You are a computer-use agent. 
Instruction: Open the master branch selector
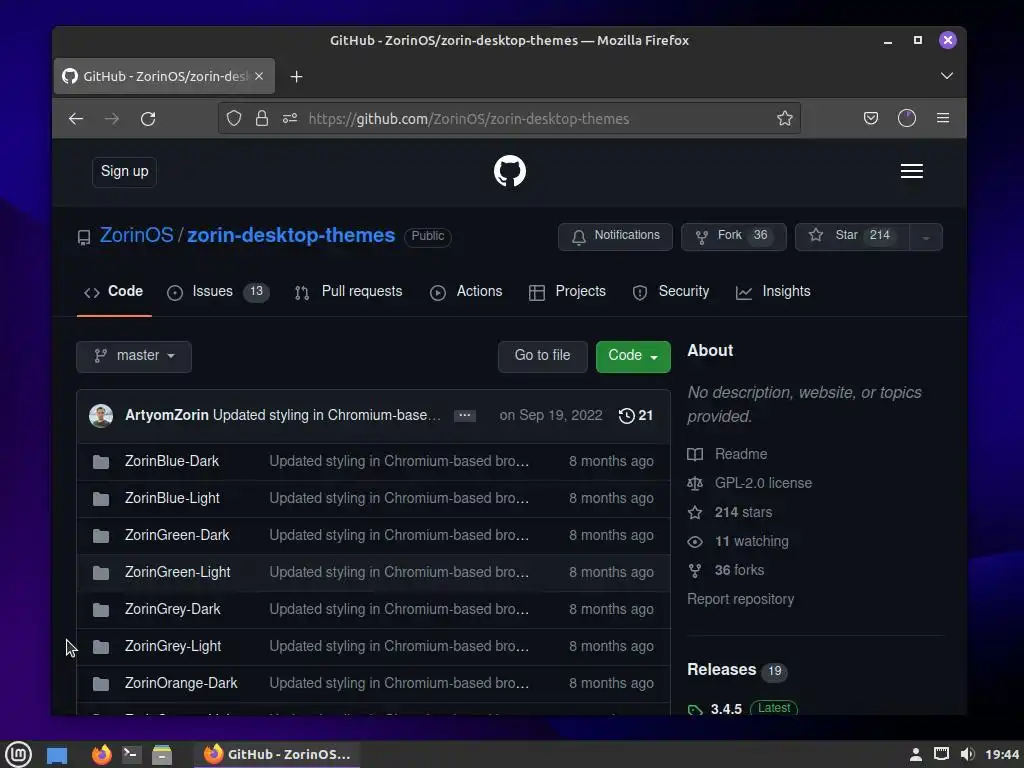tap(134, 357)
